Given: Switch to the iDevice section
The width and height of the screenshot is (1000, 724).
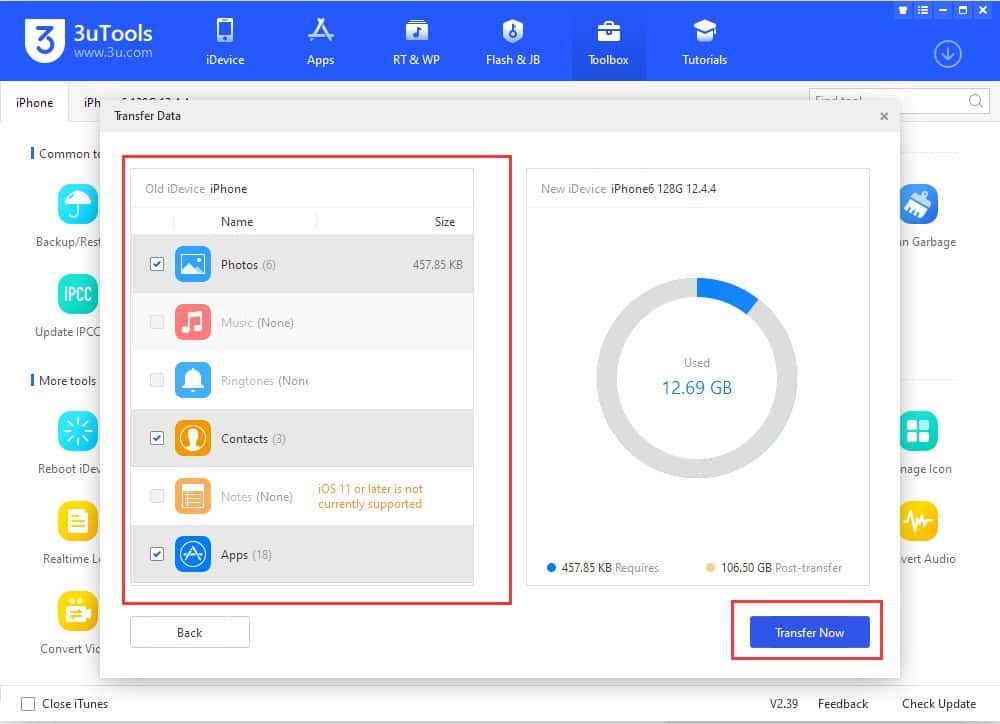Looking at the screenshot, I should (x=224, y=40).
